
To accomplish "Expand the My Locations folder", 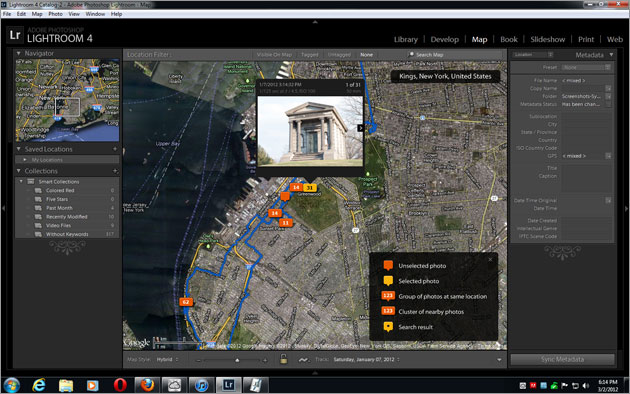I will pos(25,160).
